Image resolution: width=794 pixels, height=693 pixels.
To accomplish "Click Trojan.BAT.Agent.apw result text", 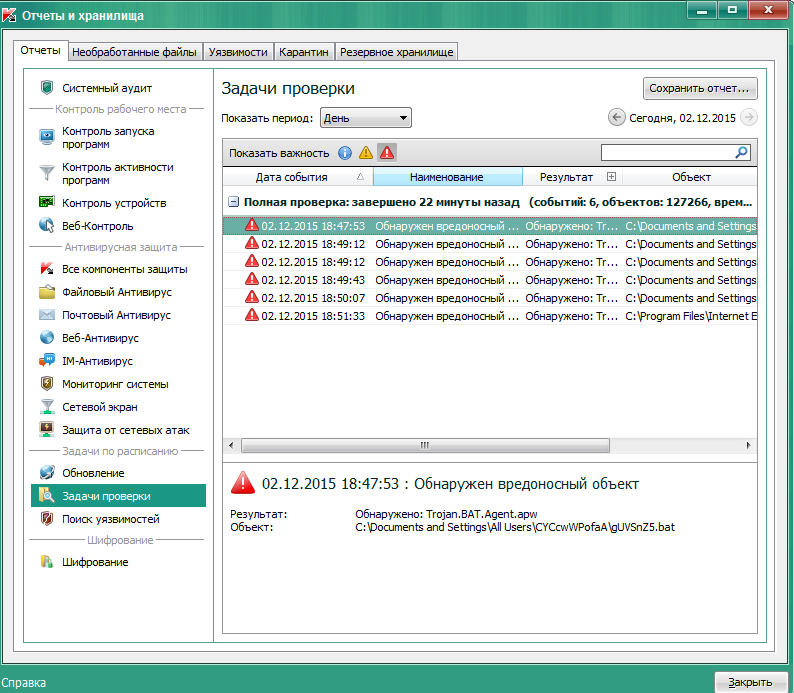I will pyautogui.click(x=482, y=514).
